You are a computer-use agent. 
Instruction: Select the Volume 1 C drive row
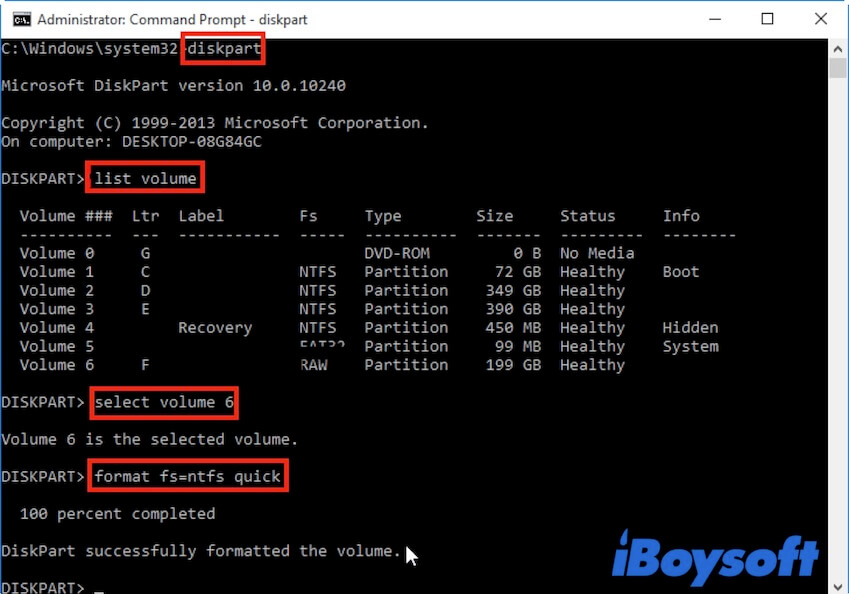click(x=300, y=271)
